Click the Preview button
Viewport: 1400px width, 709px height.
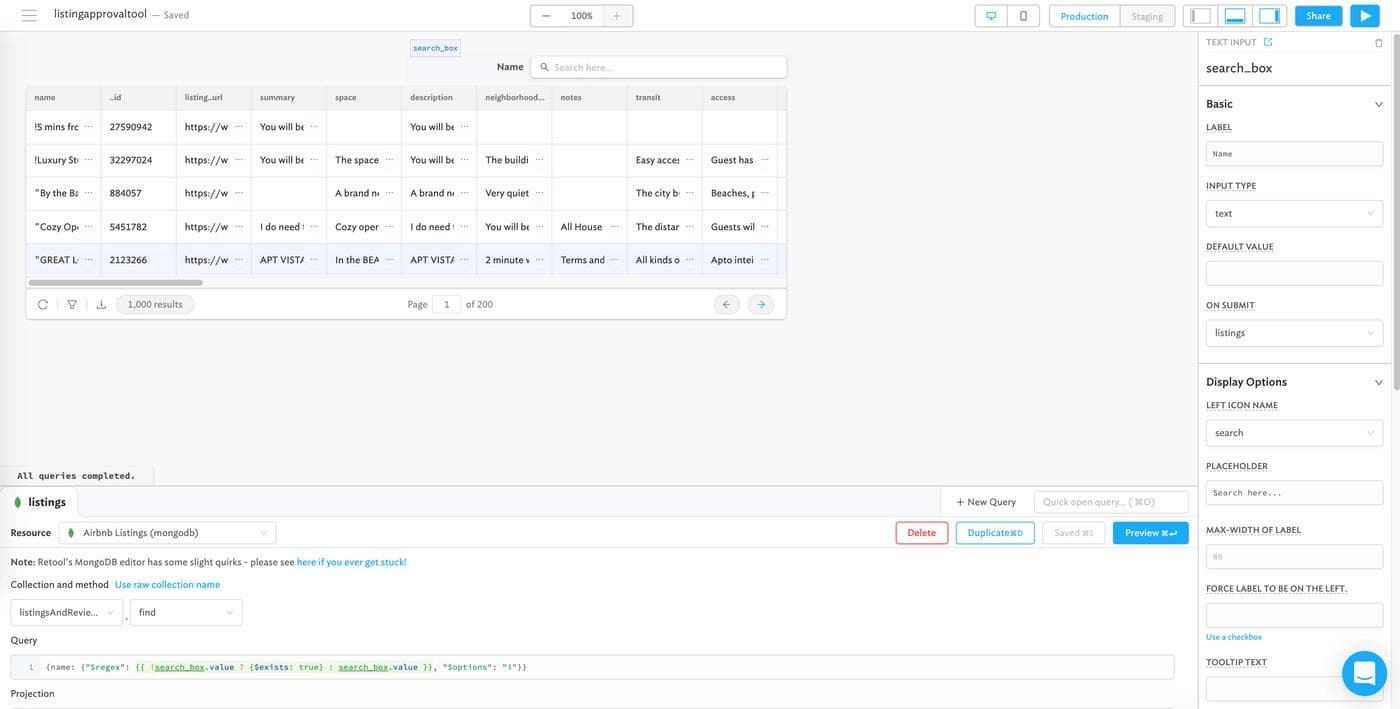coord(1150,533)
